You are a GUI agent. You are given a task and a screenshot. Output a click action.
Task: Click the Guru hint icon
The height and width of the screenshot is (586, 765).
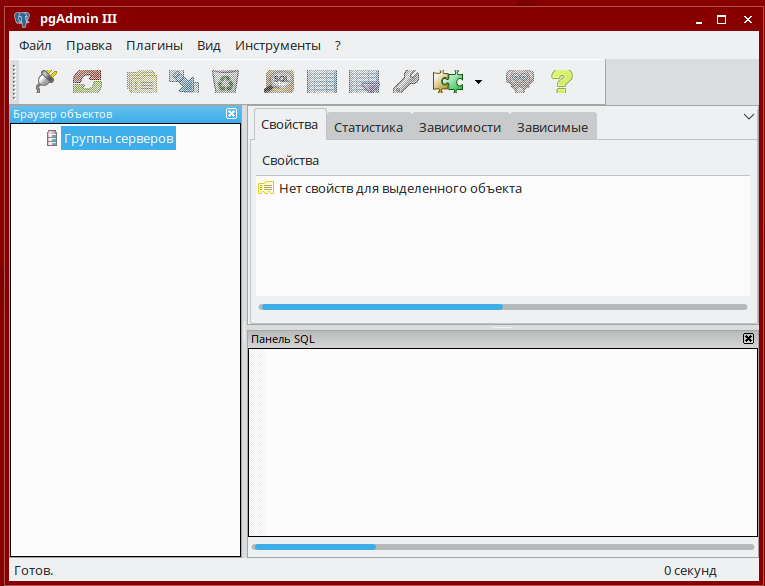click(520, 81)
